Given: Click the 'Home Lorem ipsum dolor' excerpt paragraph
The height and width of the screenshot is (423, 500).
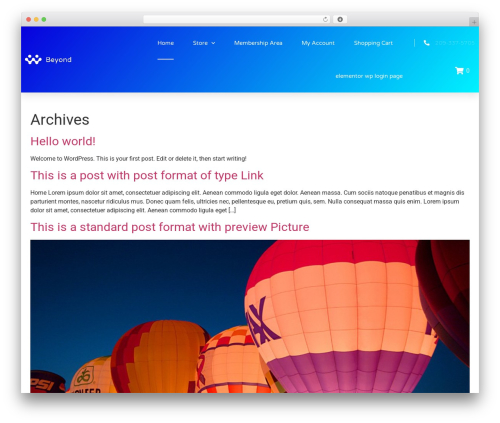Looking at the screenshot, I should coord(247,201).
